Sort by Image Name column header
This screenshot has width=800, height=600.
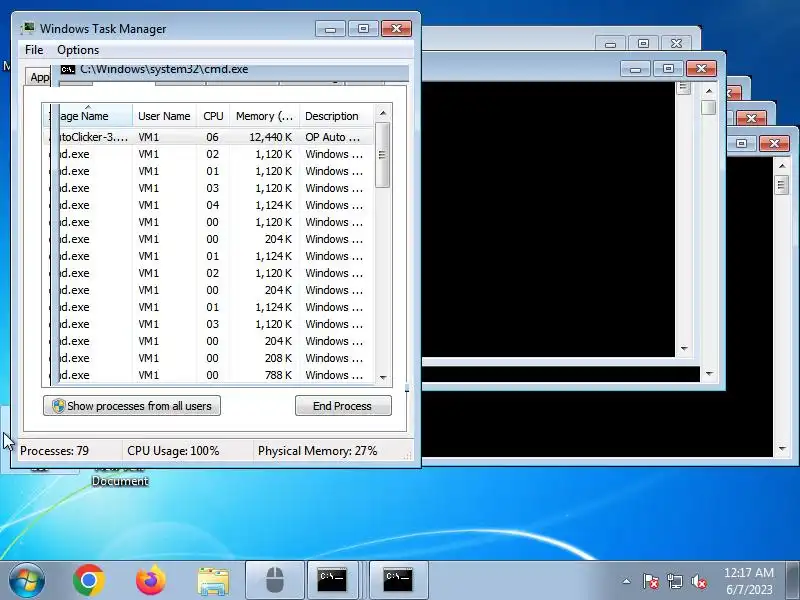point(91,116)
